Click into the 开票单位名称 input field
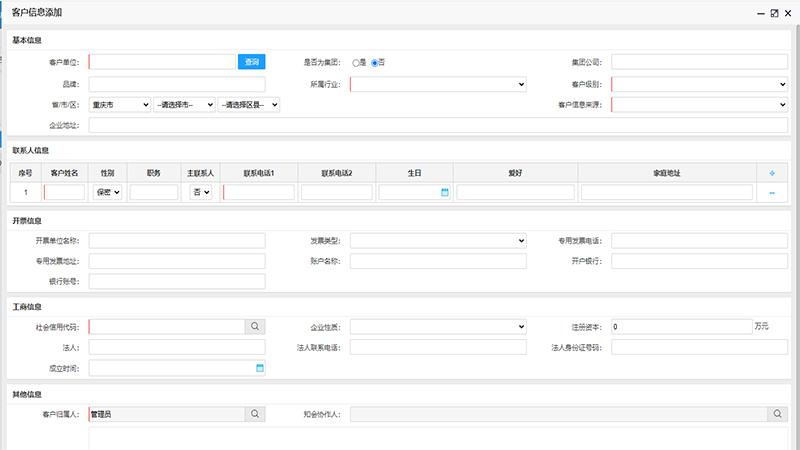The image size is (800, 450). pyautogui.click(x=177, y=241)
